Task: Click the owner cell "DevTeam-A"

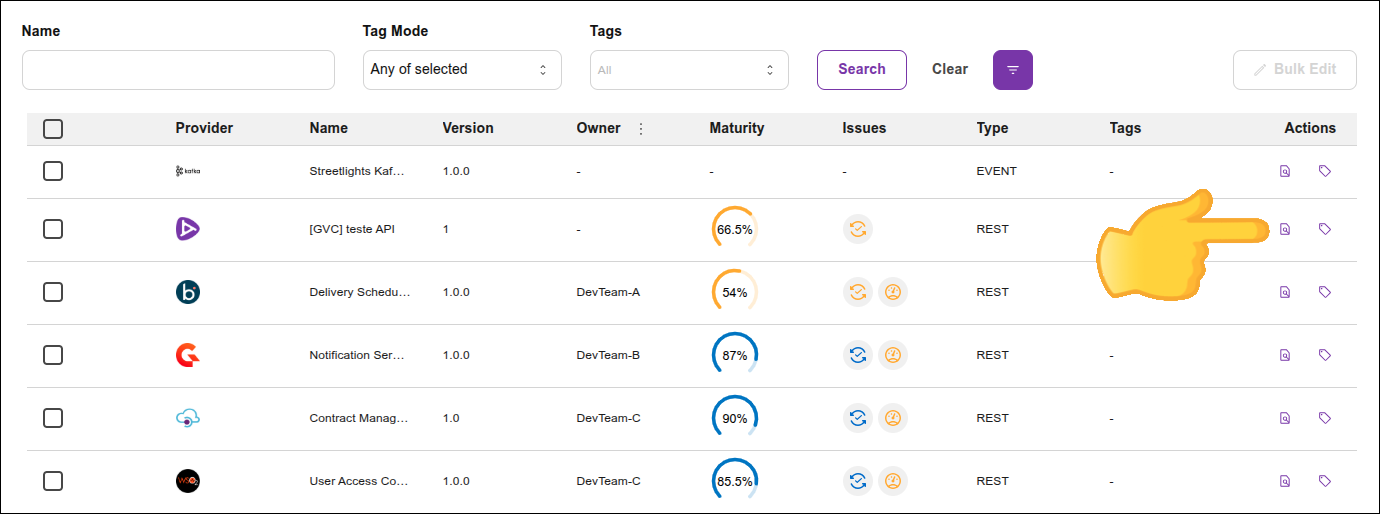Action: (608, 292)
